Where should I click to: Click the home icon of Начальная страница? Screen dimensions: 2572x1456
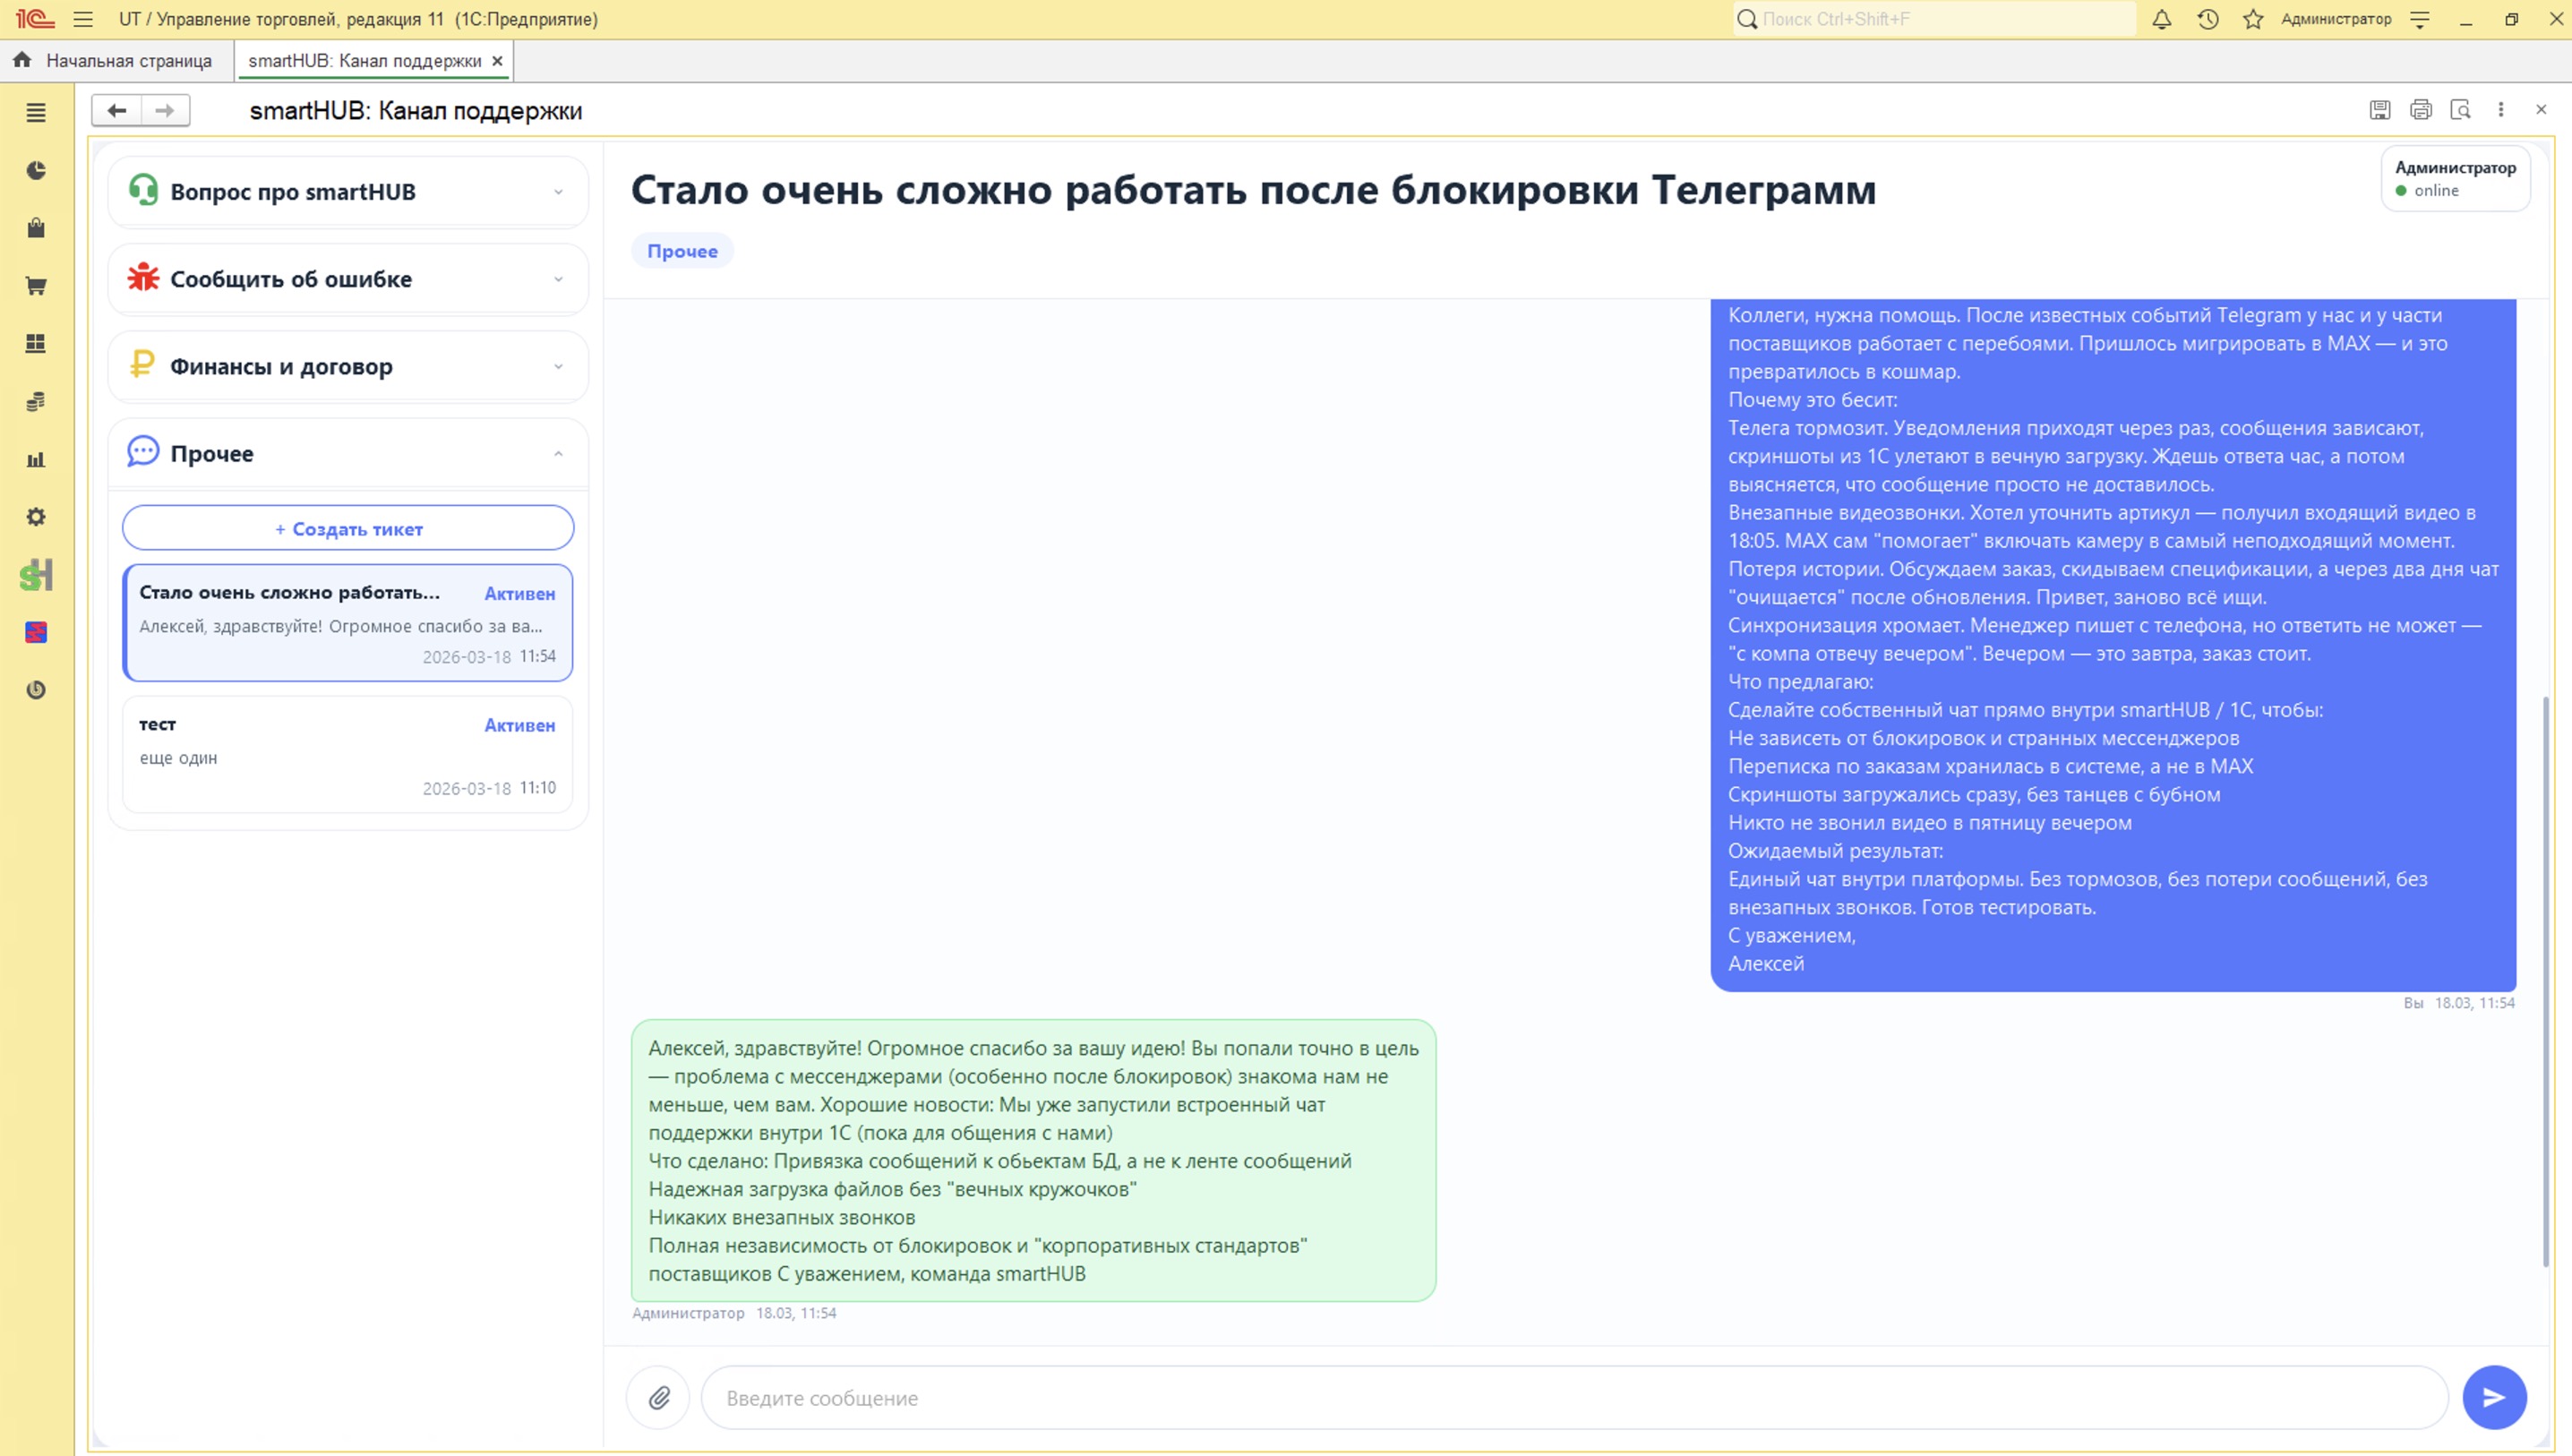22,60
